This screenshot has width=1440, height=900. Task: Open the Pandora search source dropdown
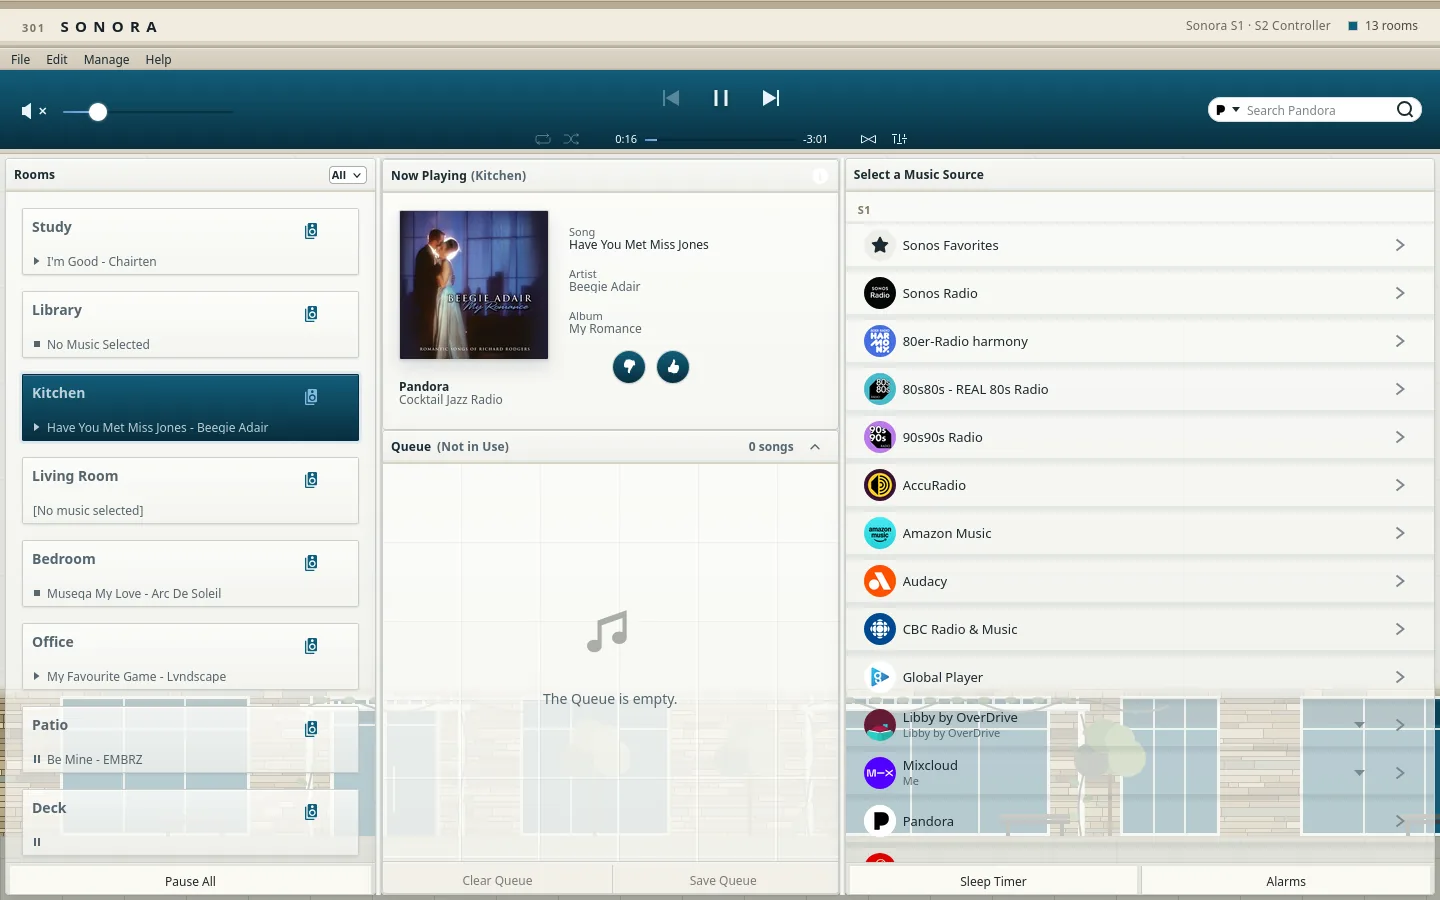coord(1227,110)
